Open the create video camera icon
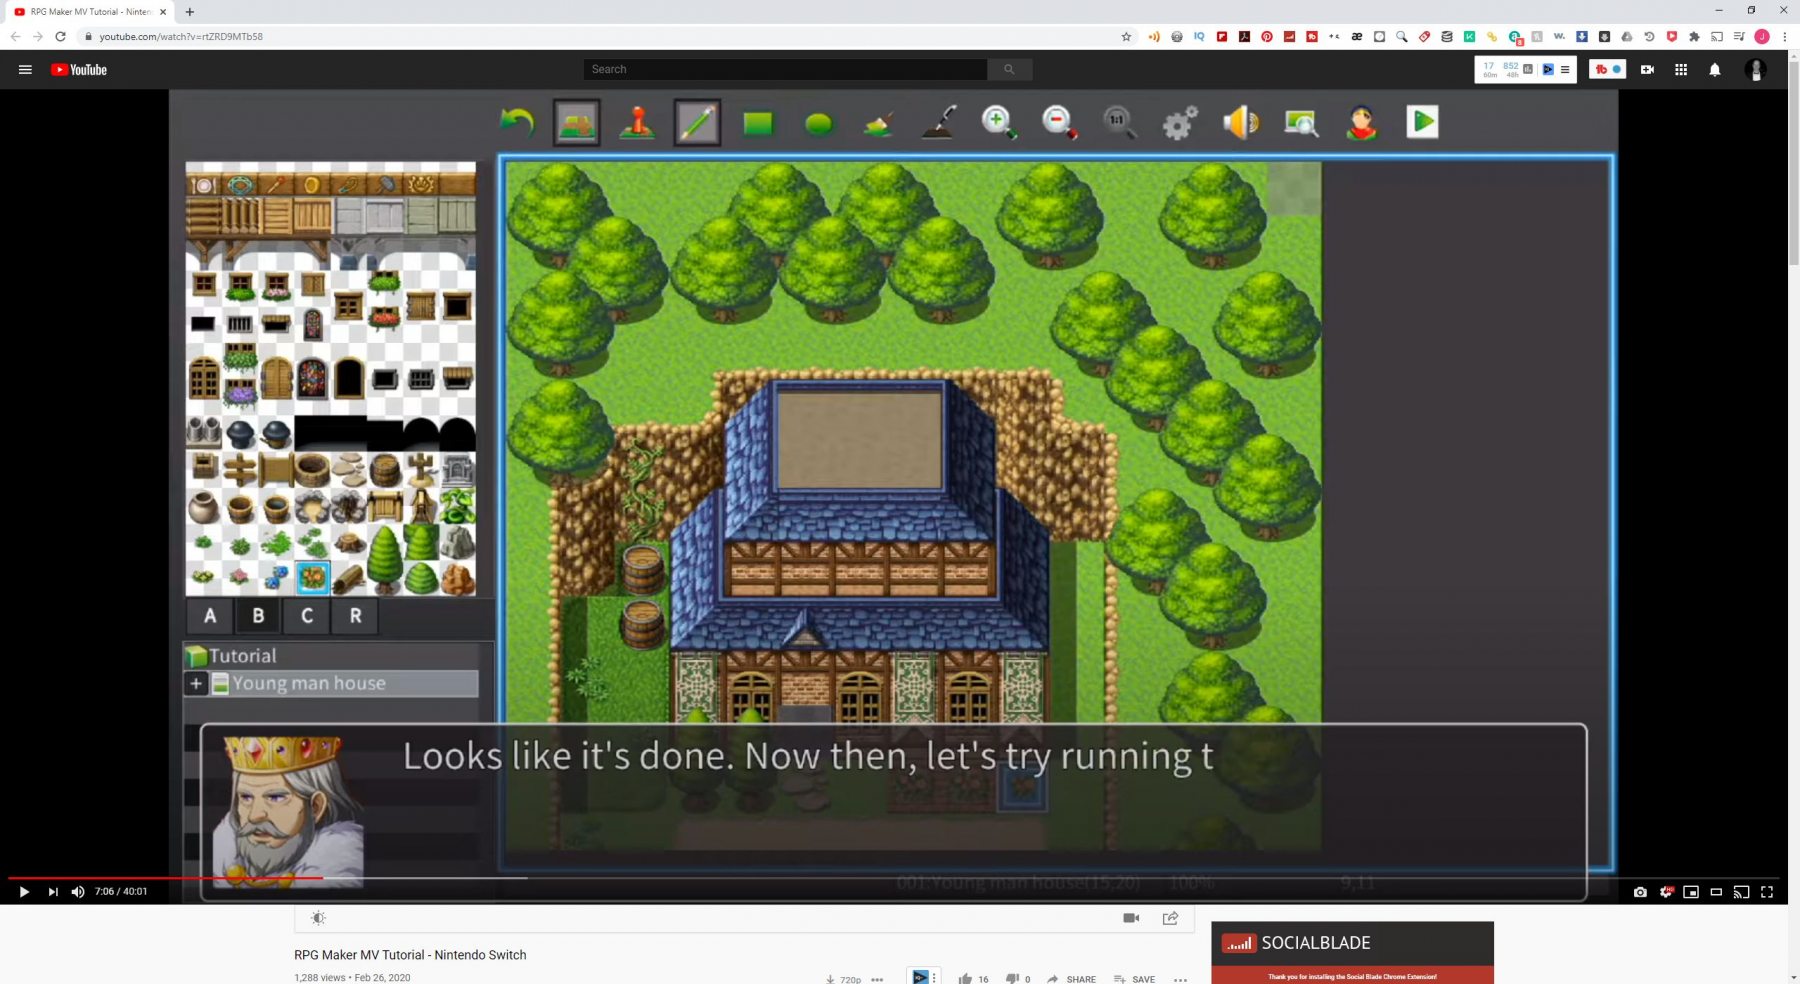This screenshot has height=984, width=1800. (x=1647, y=70)
